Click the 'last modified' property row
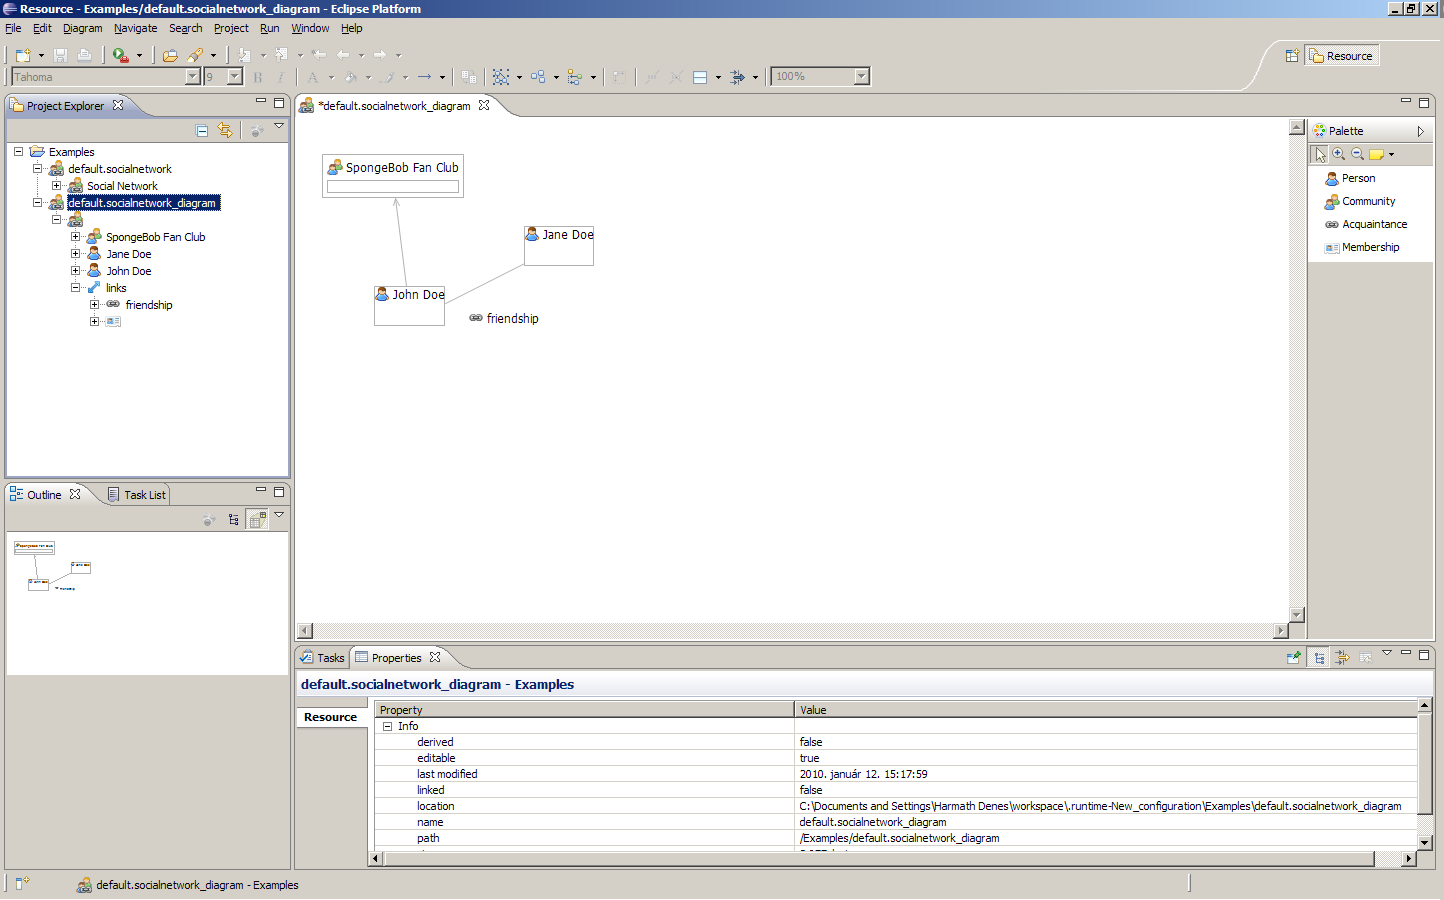Image resolution: width=1444 pixels, height=900 pixels. click(x=896, y=774)
